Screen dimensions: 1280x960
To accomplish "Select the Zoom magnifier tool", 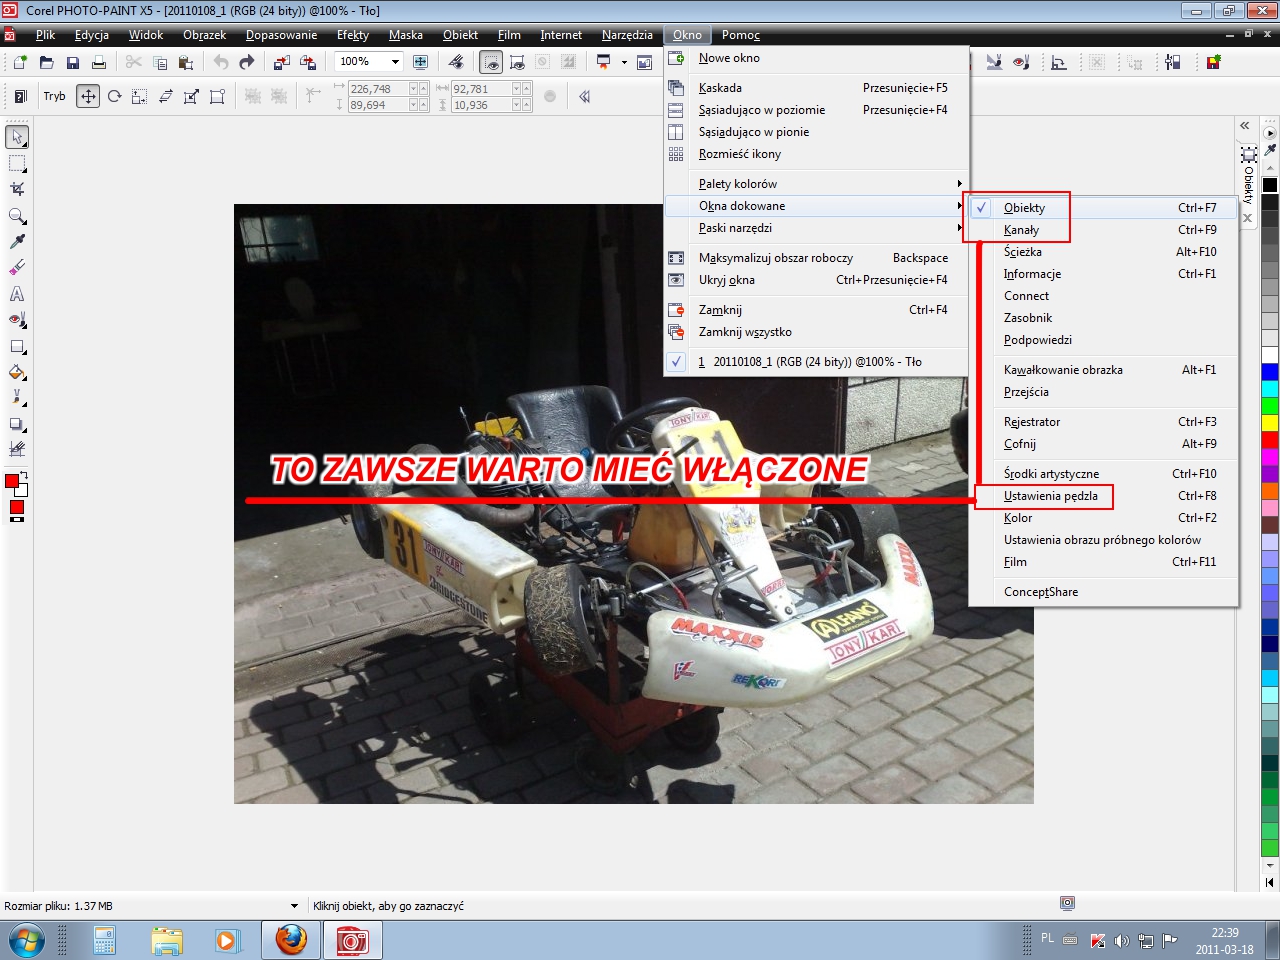I will pos(17,216).
